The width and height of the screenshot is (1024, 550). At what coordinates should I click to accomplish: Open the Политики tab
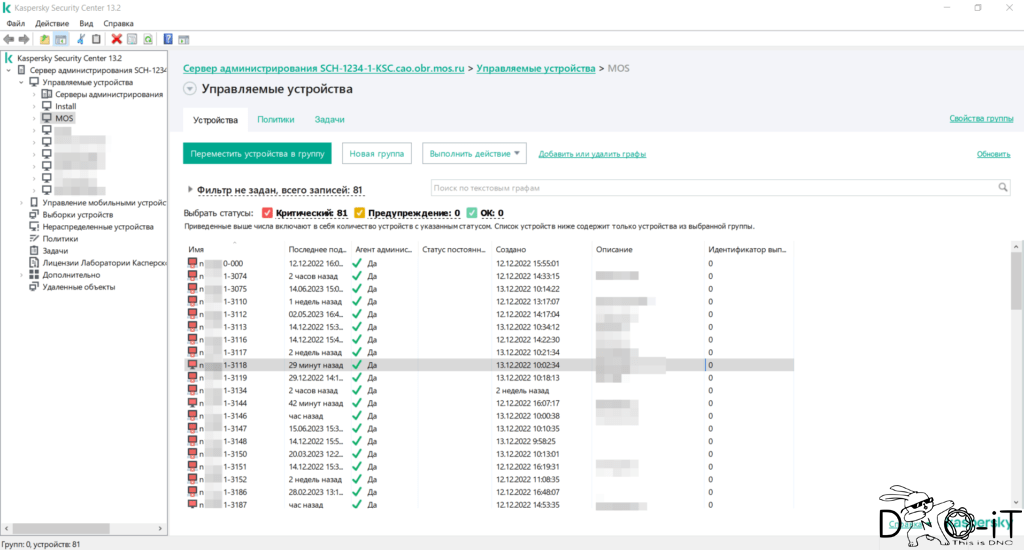(x=276, y=120)
